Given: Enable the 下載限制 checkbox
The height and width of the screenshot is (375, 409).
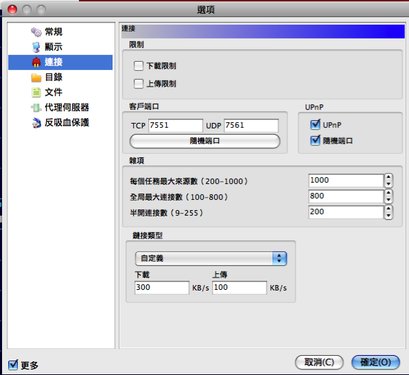Looking at the screenshot, I should tap(138, 66).
